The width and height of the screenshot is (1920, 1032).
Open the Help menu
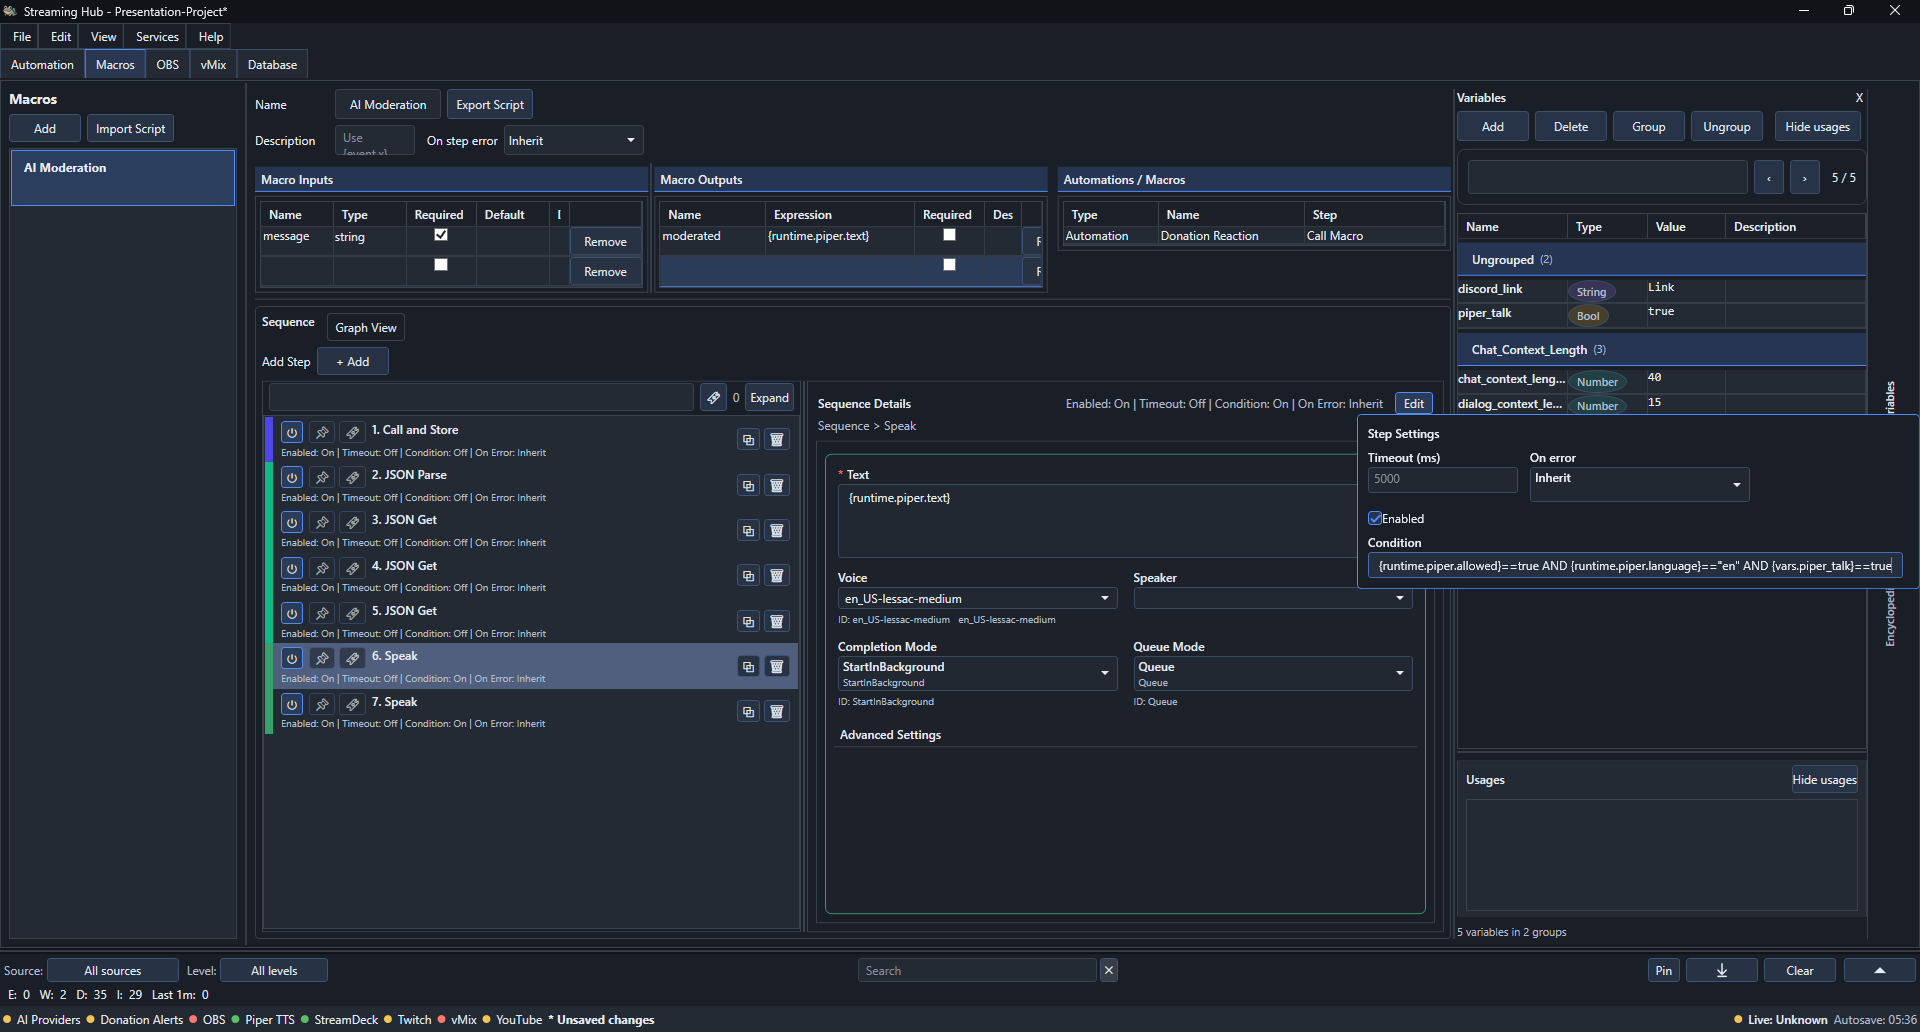point(210,37)
